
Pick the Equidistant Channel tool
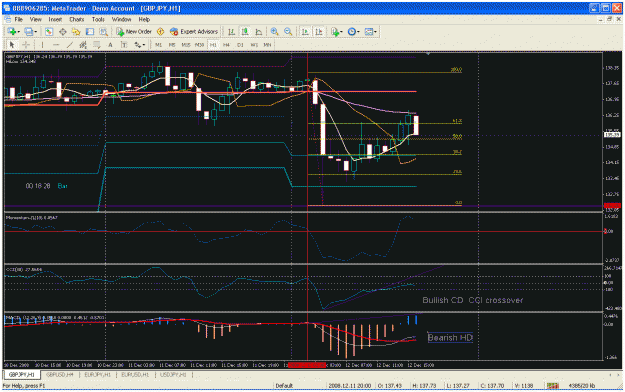[83, 45]
